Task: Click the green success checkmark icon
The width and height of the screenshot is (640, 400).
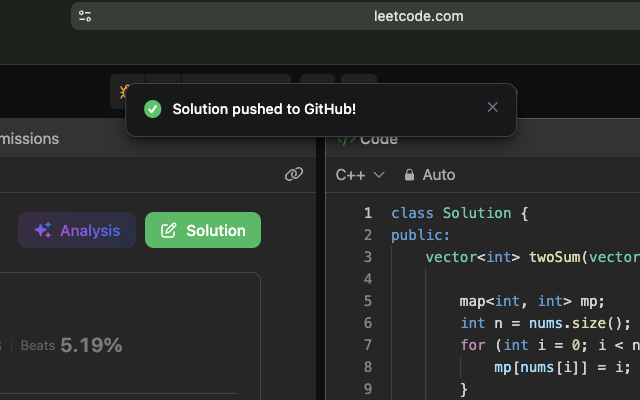Action: 153,109
